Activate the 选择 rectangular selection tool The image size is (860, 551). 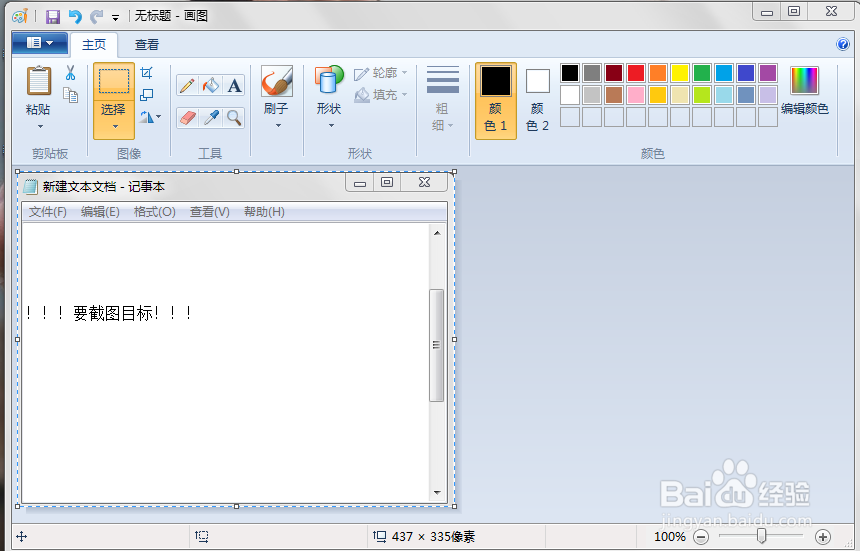click(x=114, y=82)
